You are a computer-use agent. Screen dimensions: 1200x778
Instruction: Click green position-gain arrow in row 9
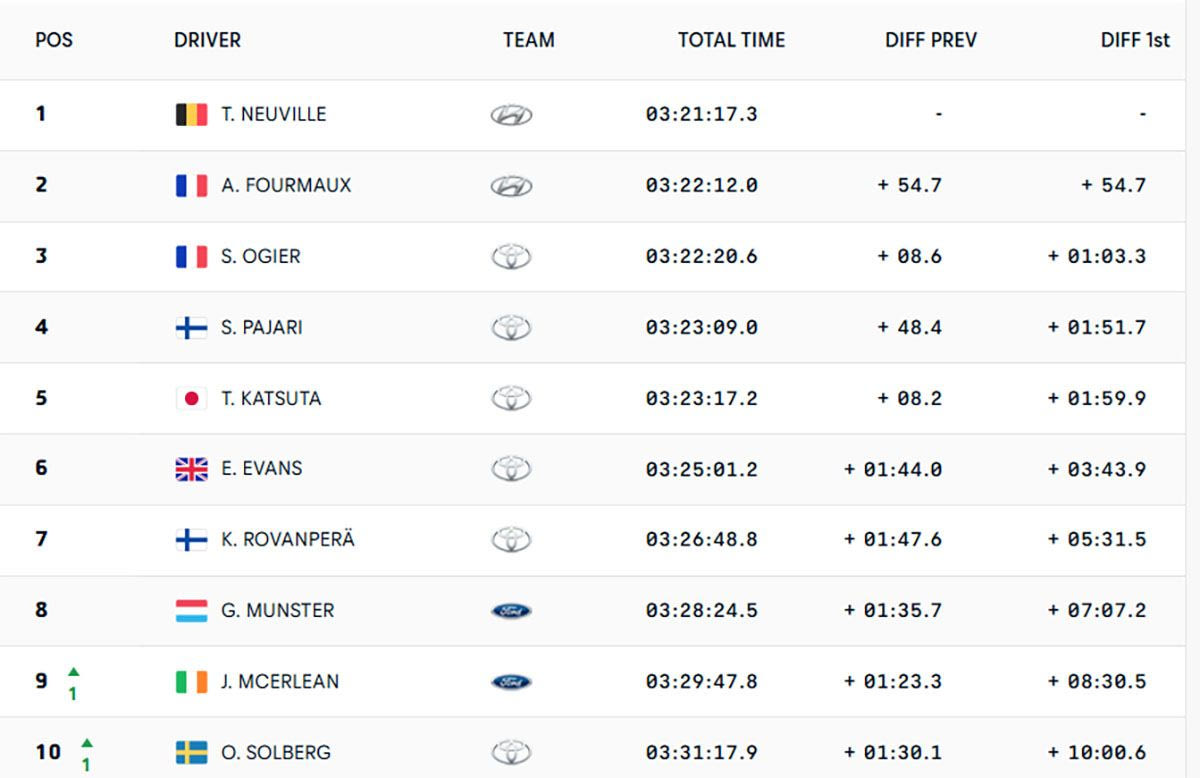(73, 672)
